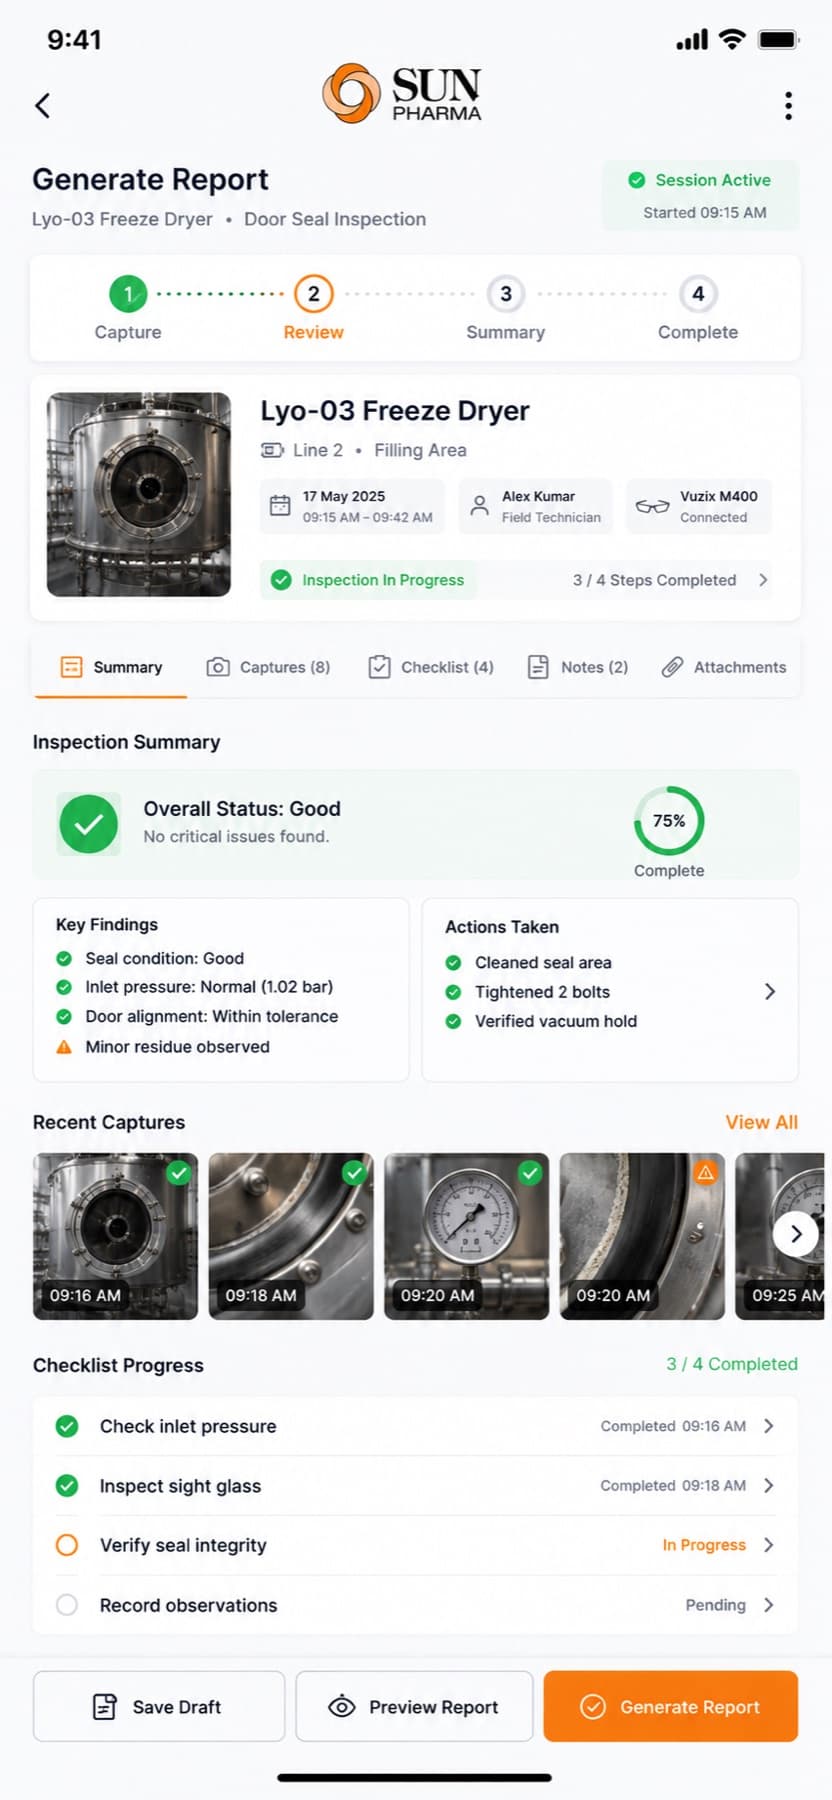The height and width of the screenshot is (1800, 832).
Task: Tap the back arrow icon
Action: click(42, 105)
